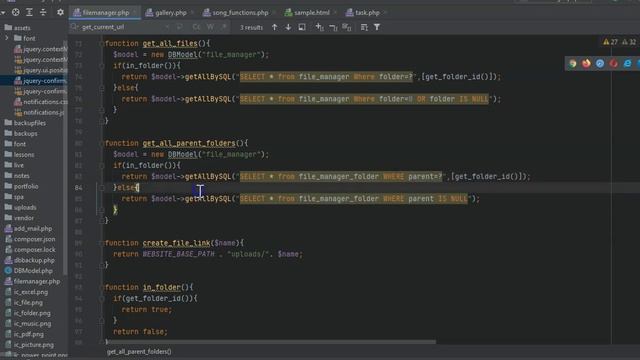Click the locate opened file target icon
The image size is (640, 360).
(16, 12)
